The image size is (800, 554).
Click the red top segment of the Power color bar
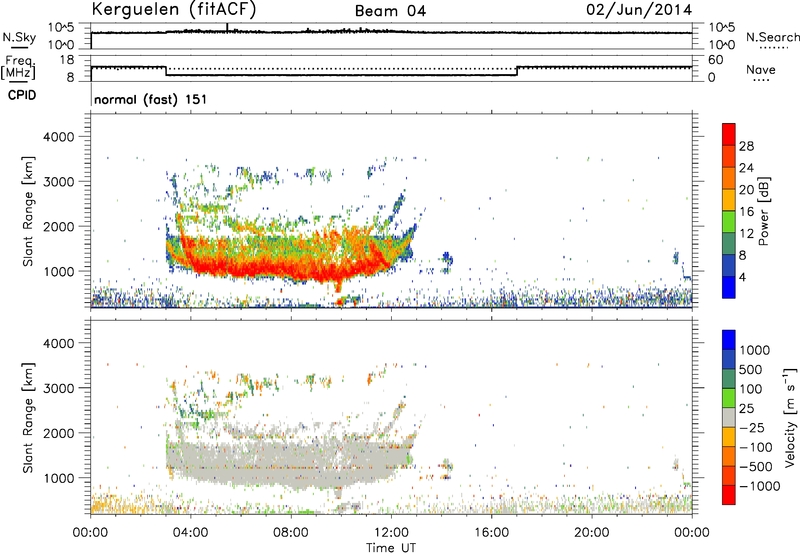click(729, 134)
